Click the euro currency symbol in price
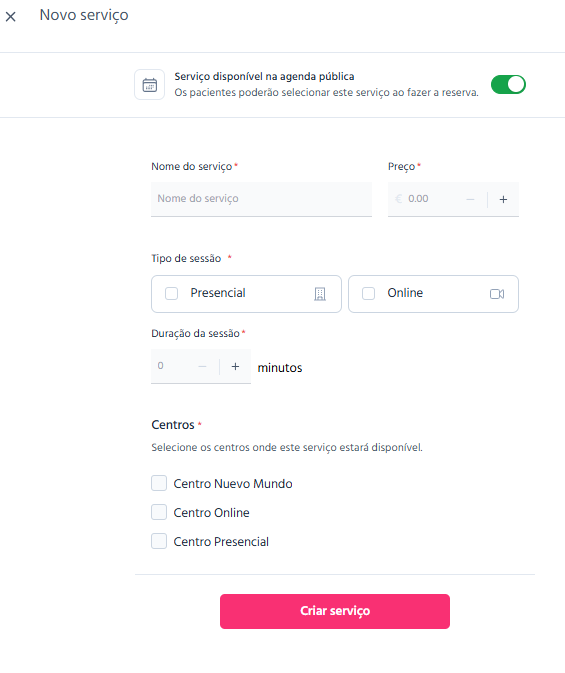Viewport: 565px width, 673px height. (399, 199)
